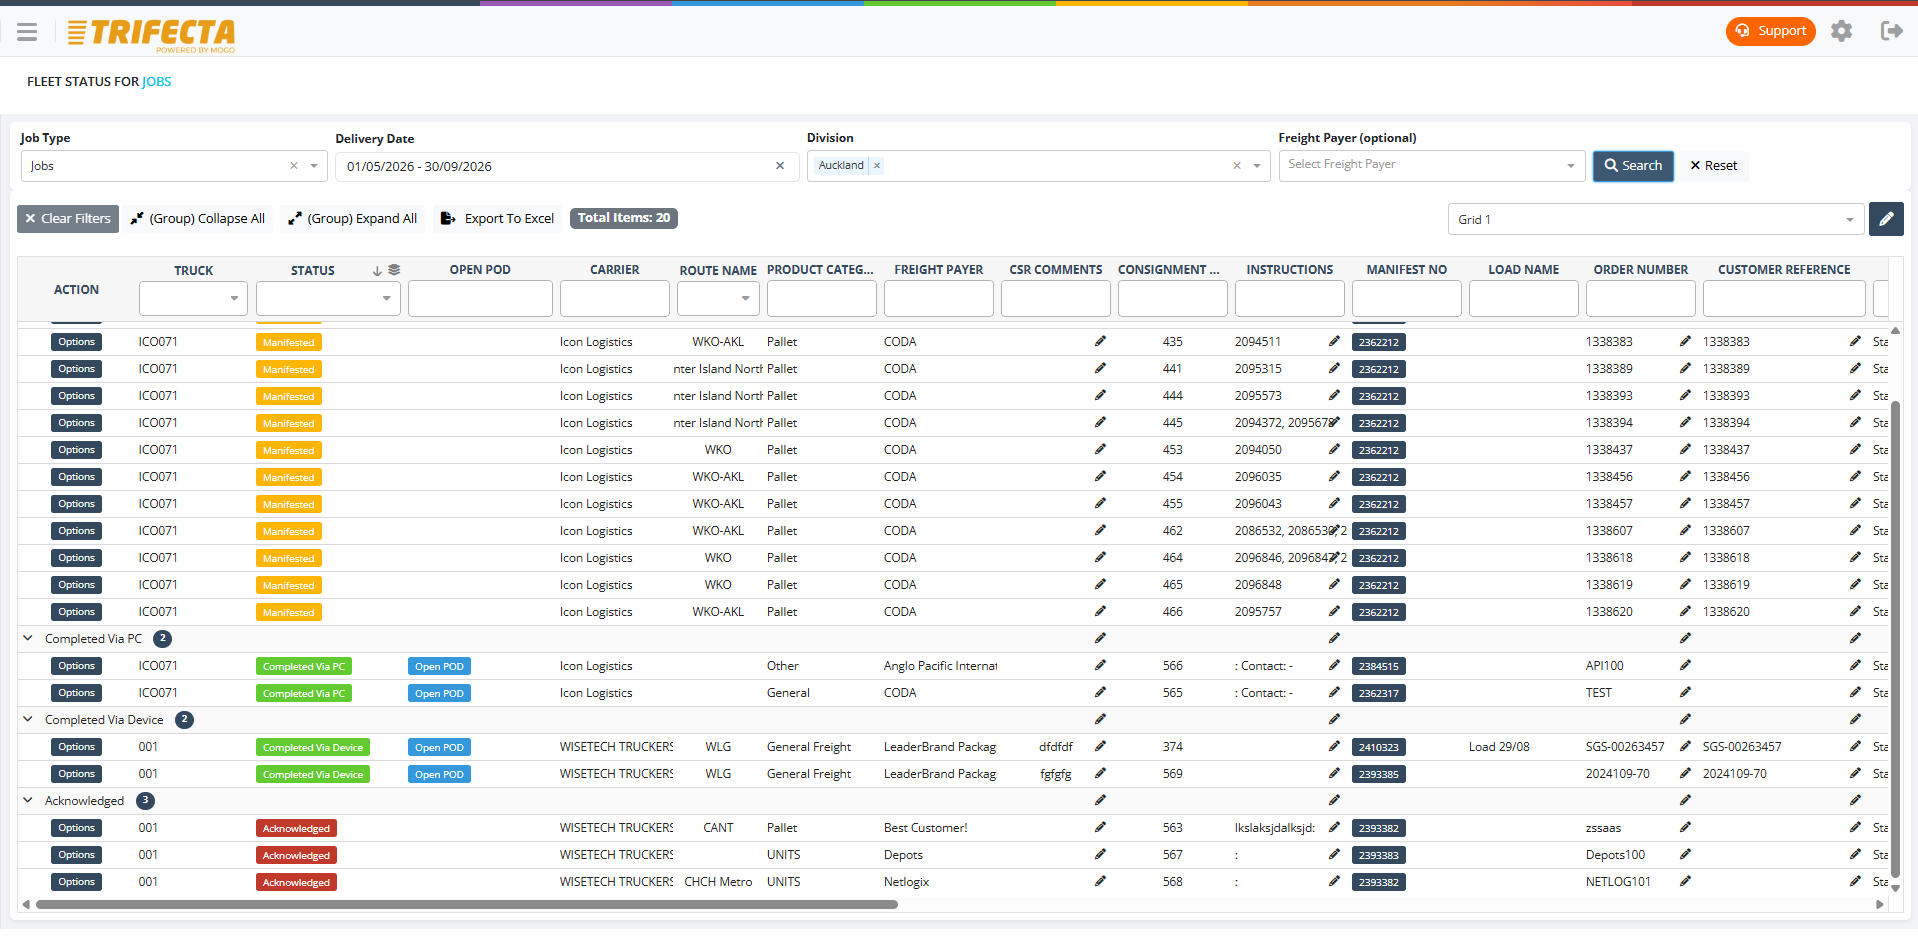This screenshot has width=1918, height=946.
Task: Open the Status column filter dropdown
Action: pyautogui.click(x=386, y=299)
